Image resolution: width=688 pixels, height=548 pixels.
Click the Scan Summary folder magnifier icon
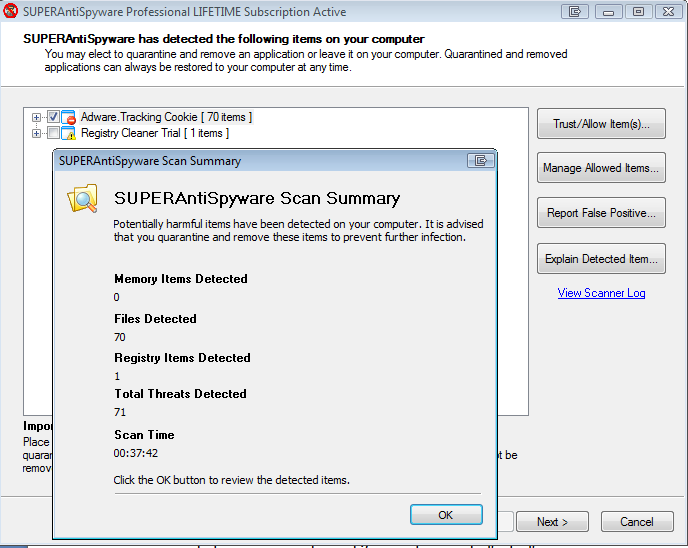(82, 199)
